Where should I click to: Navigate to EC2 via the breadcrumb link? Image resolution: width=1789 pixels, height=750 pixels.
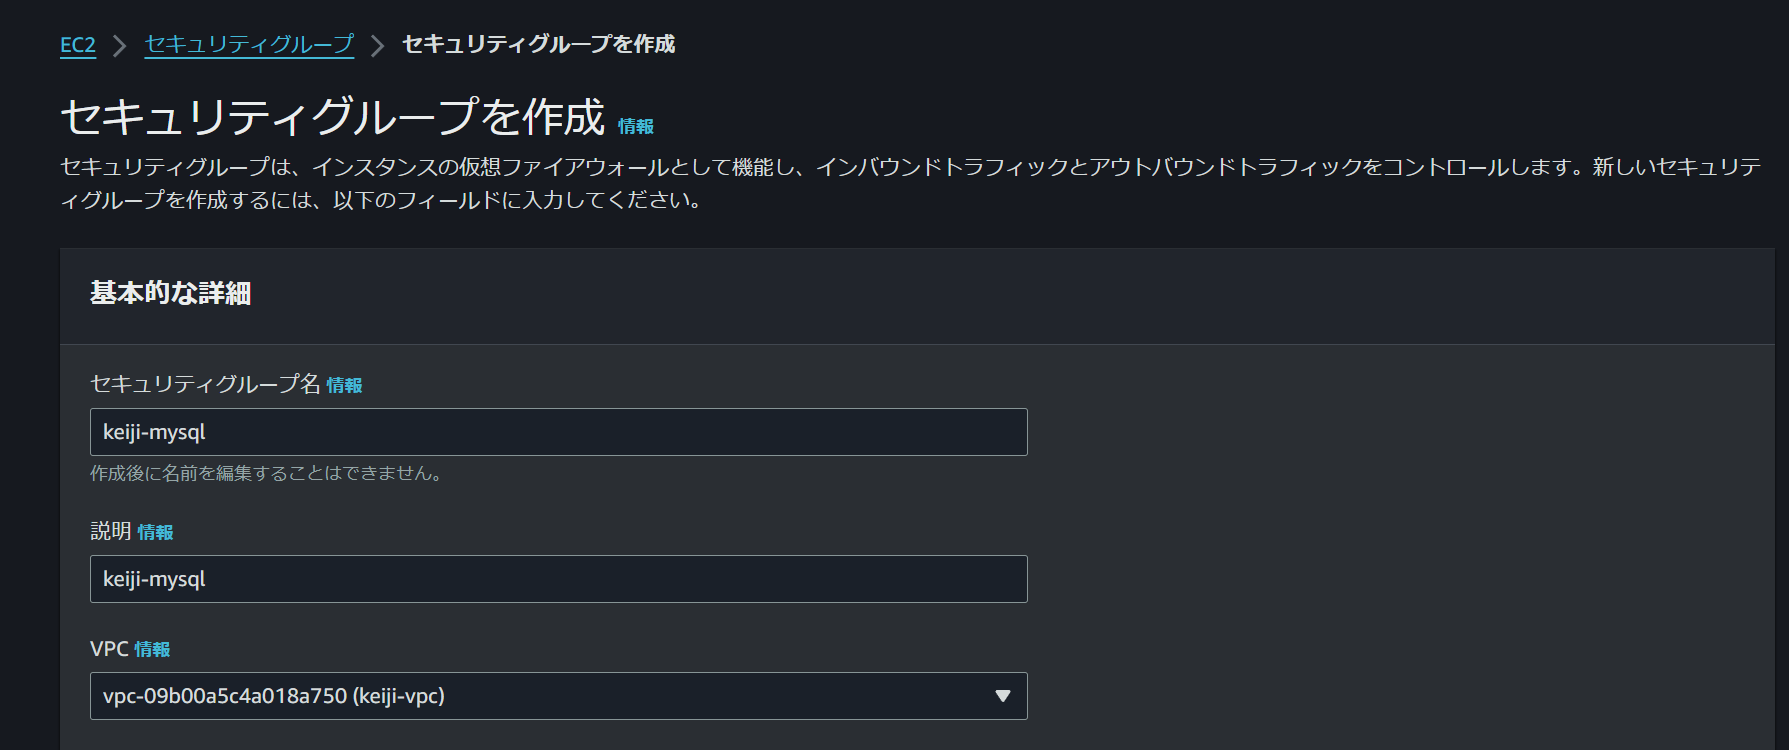tap(77, 45)
